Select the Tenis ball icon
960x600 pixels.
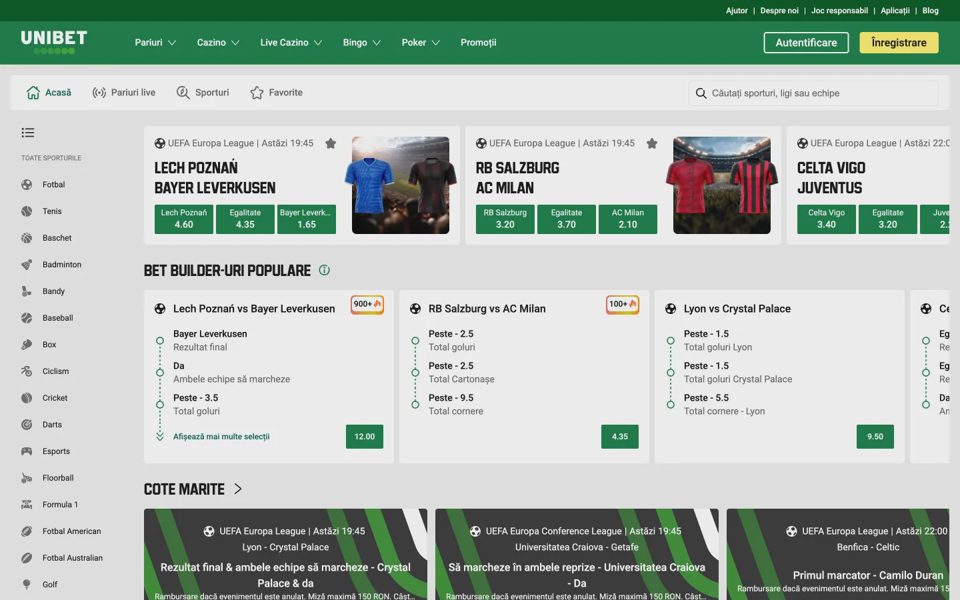pyautogui.click(x=26, y=211)
